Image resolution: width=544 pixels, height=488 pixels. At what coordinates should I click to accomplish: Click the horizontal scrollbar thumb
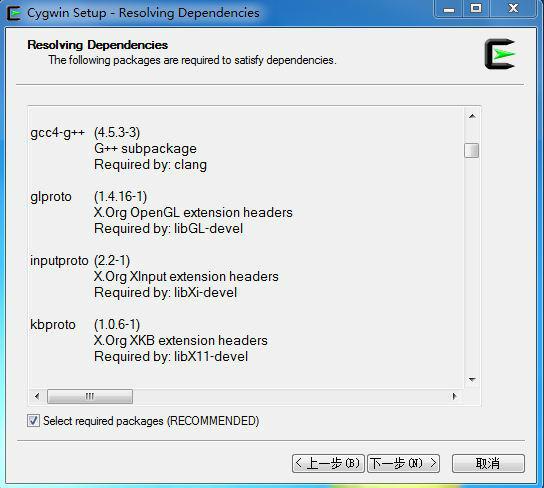(90, 396)
